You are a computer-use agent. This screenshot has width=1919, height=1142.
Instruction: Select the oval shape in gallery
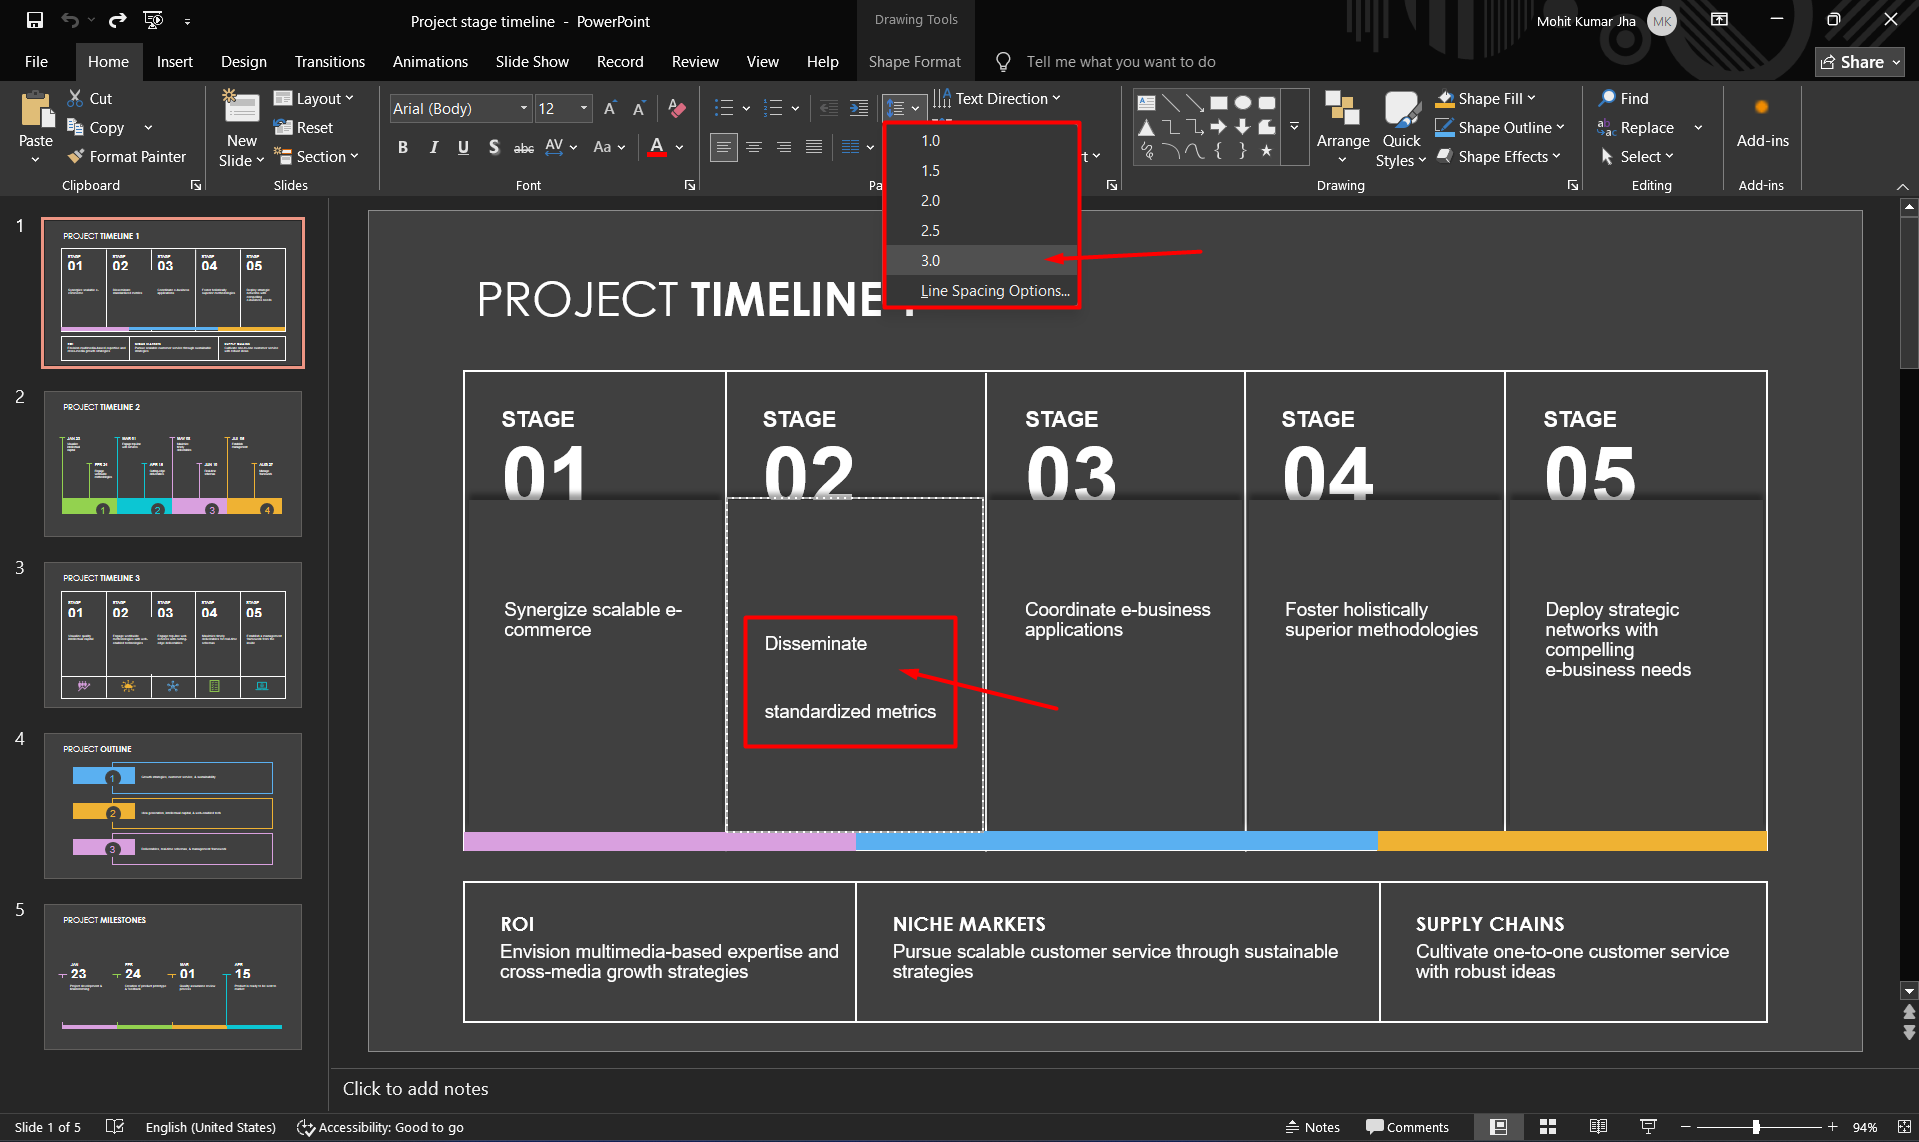[1242, 102]
